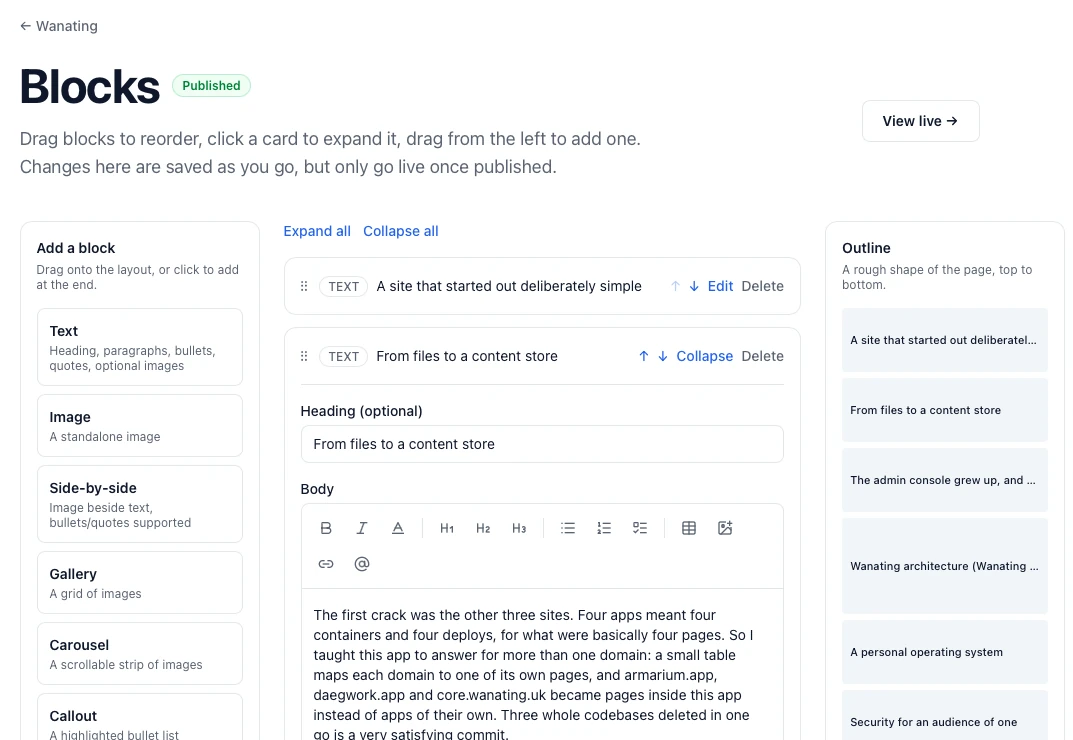The image size is (1073, 740).
Task: Click up arrow on 'A site that started' block
Action: [675, 286]
